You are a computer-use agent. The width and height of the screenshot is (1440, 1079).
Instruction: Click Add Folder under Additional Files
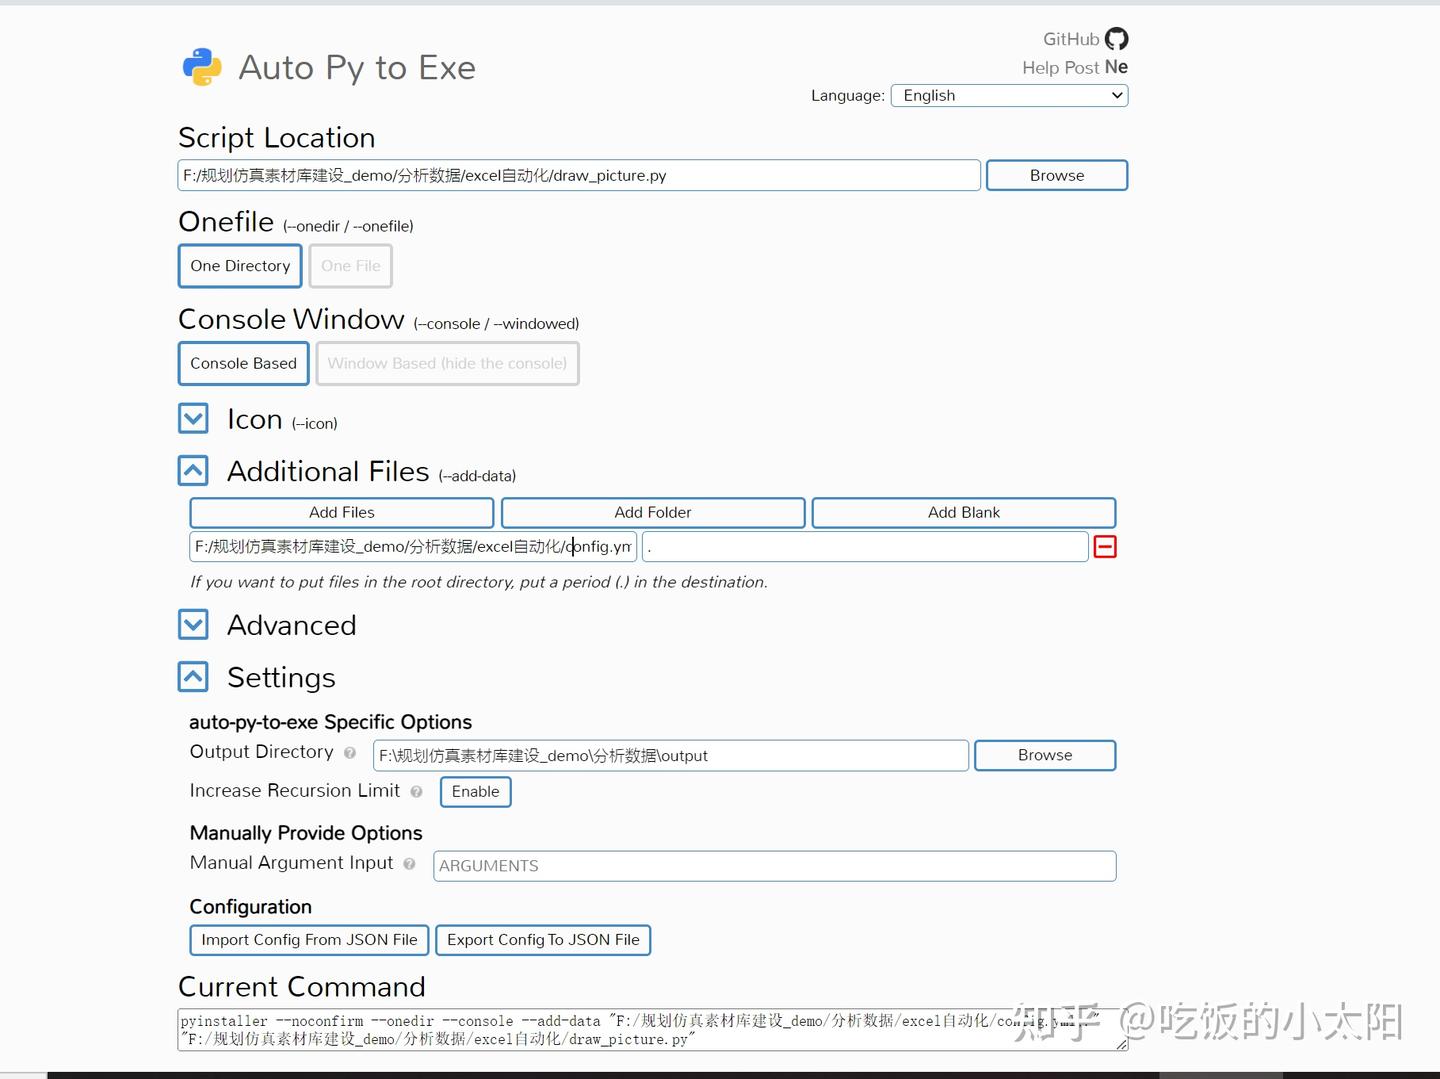point(652,512)
